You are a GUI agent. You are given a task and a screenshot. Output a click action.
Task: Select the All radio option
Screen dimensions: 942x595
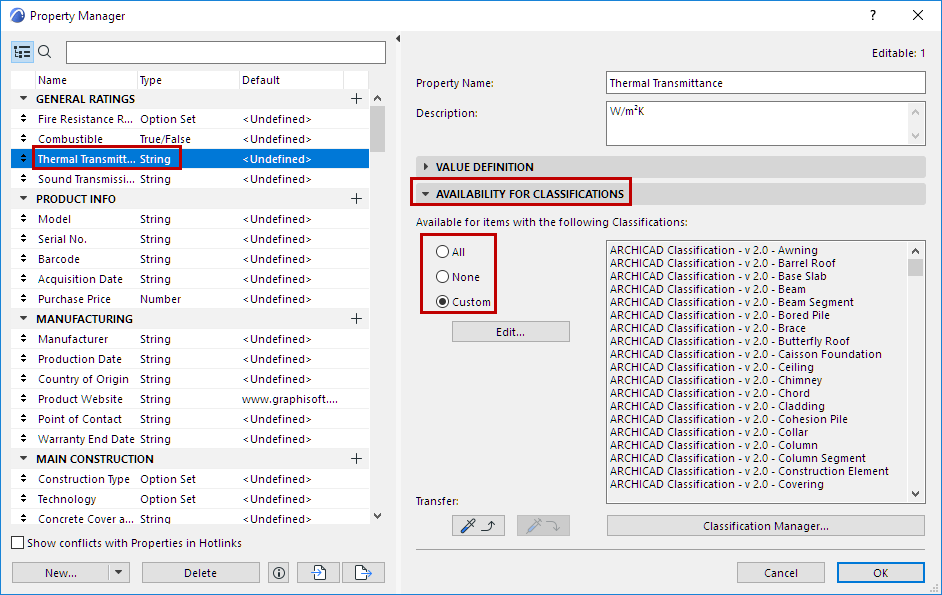[442, 252]
